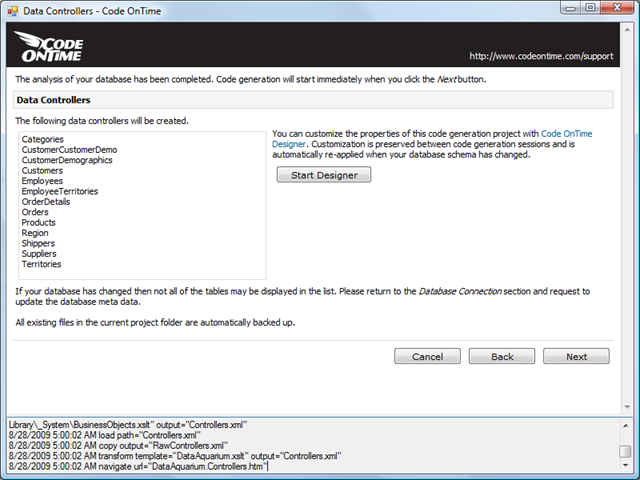Click main page scrollbar down arrow
640x480 pixels.
(627, 407)
